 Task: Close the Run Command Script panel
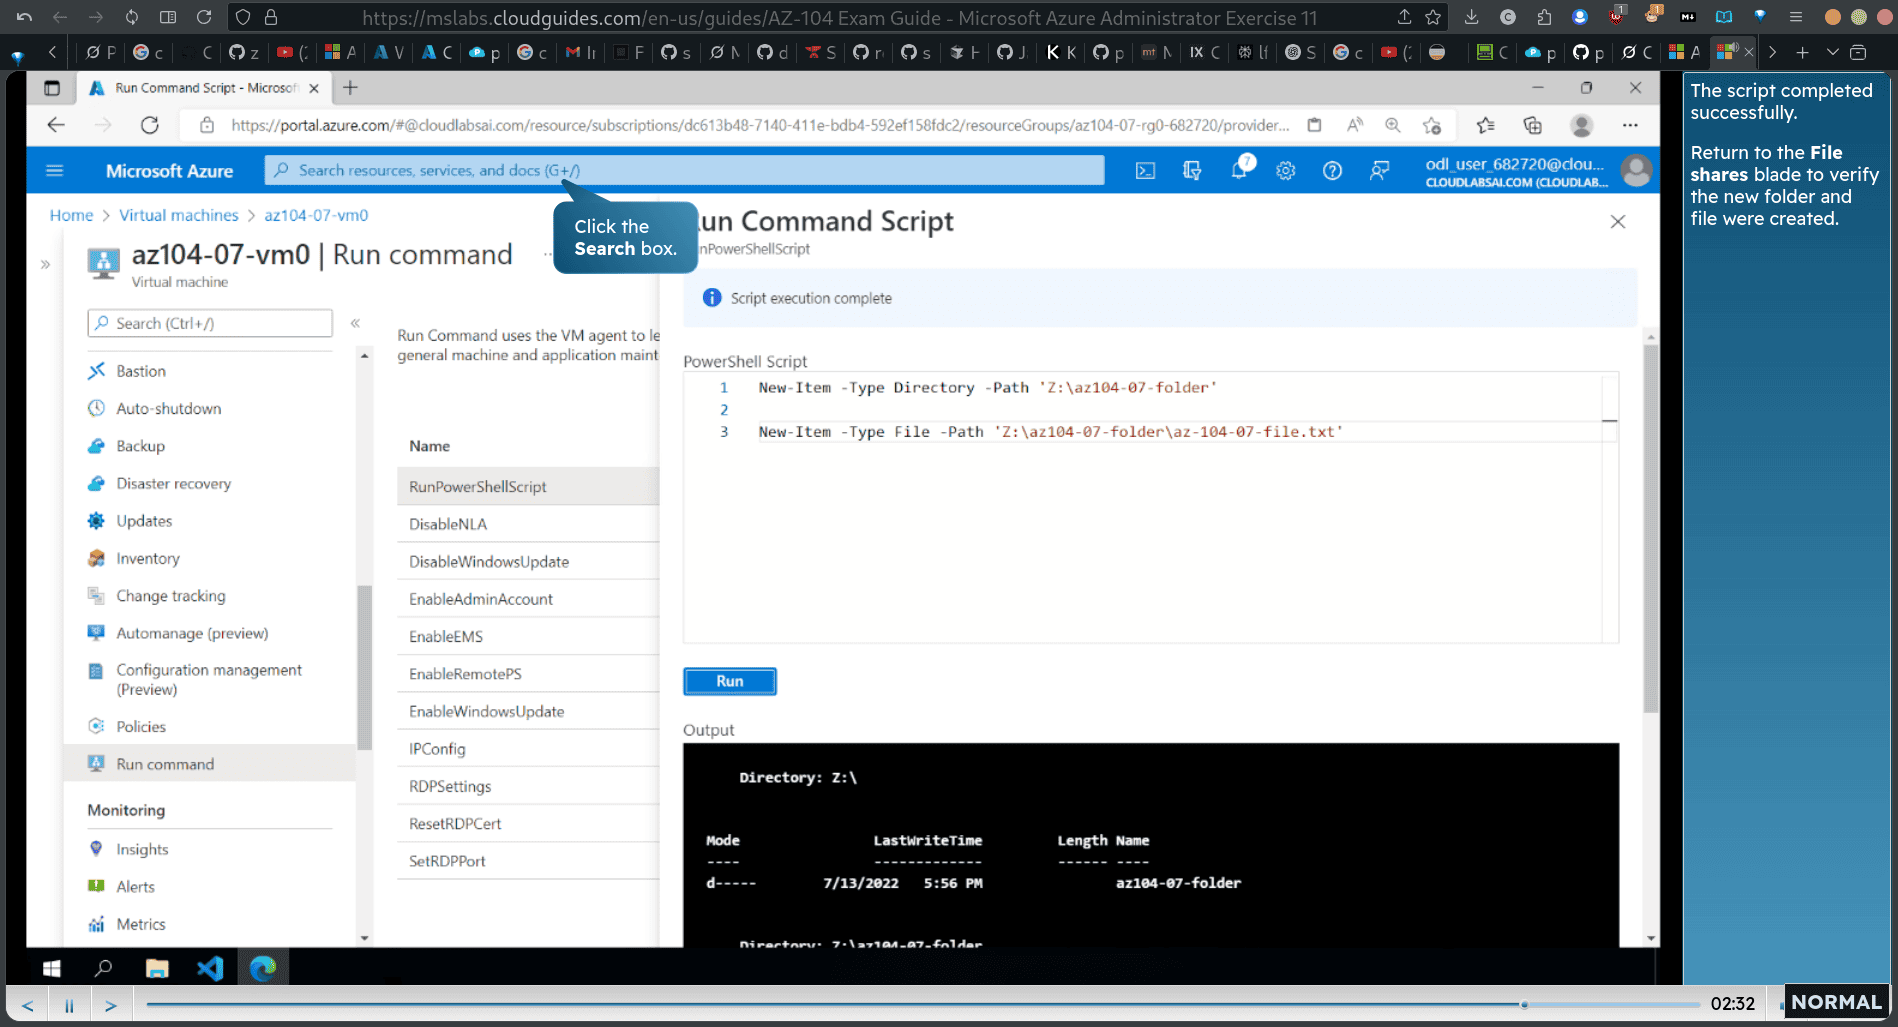click(1618, 222)
